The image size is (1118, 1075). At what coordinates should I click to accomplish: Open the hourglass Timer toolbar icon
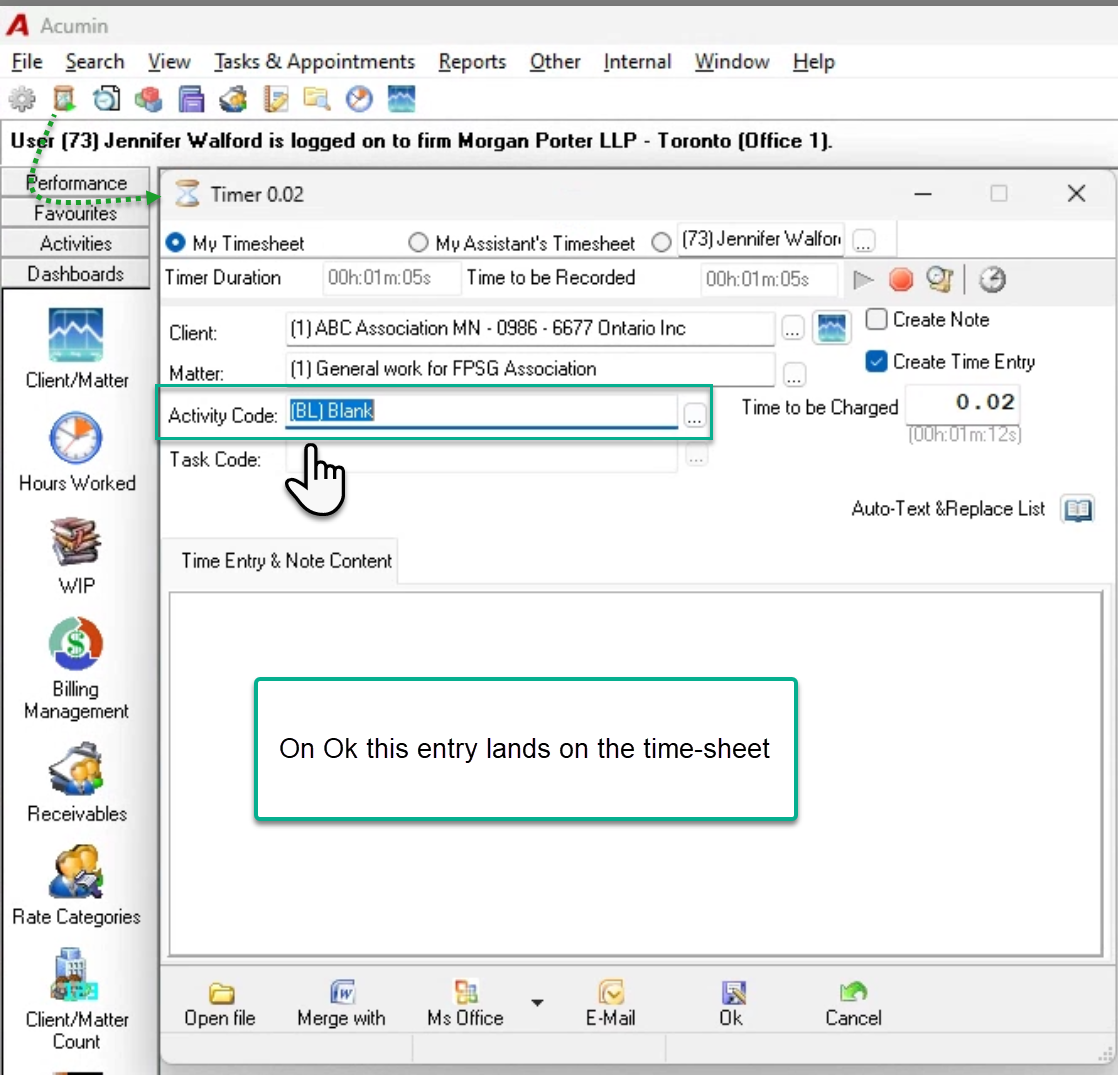pos(64,98)
